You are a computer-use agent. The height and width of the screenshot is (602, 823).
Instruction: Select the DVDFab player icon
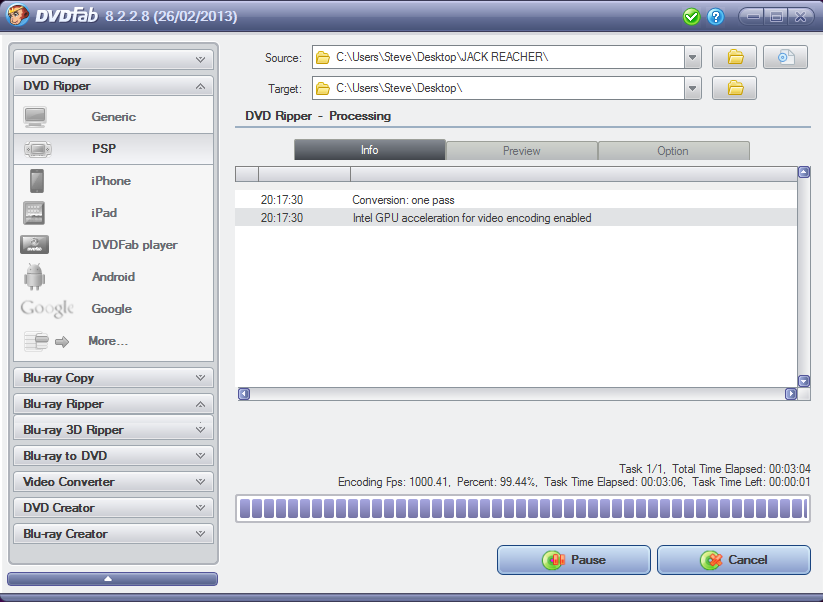click(35, 245)
